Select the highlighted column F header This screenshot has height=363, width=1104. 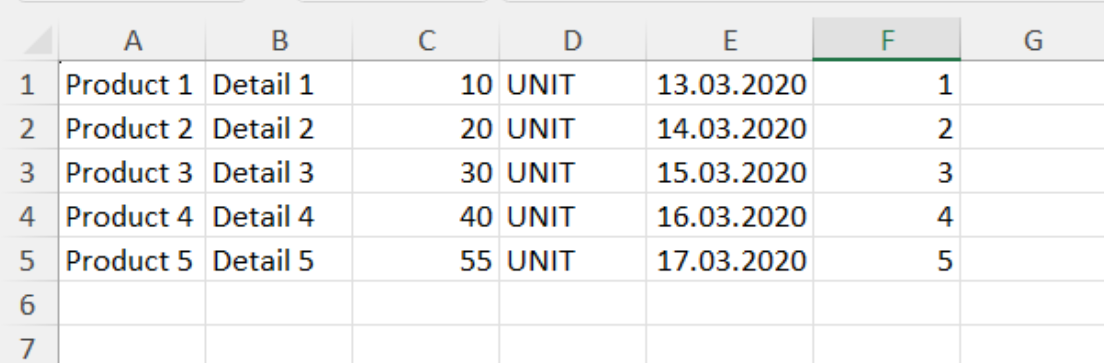886,41
